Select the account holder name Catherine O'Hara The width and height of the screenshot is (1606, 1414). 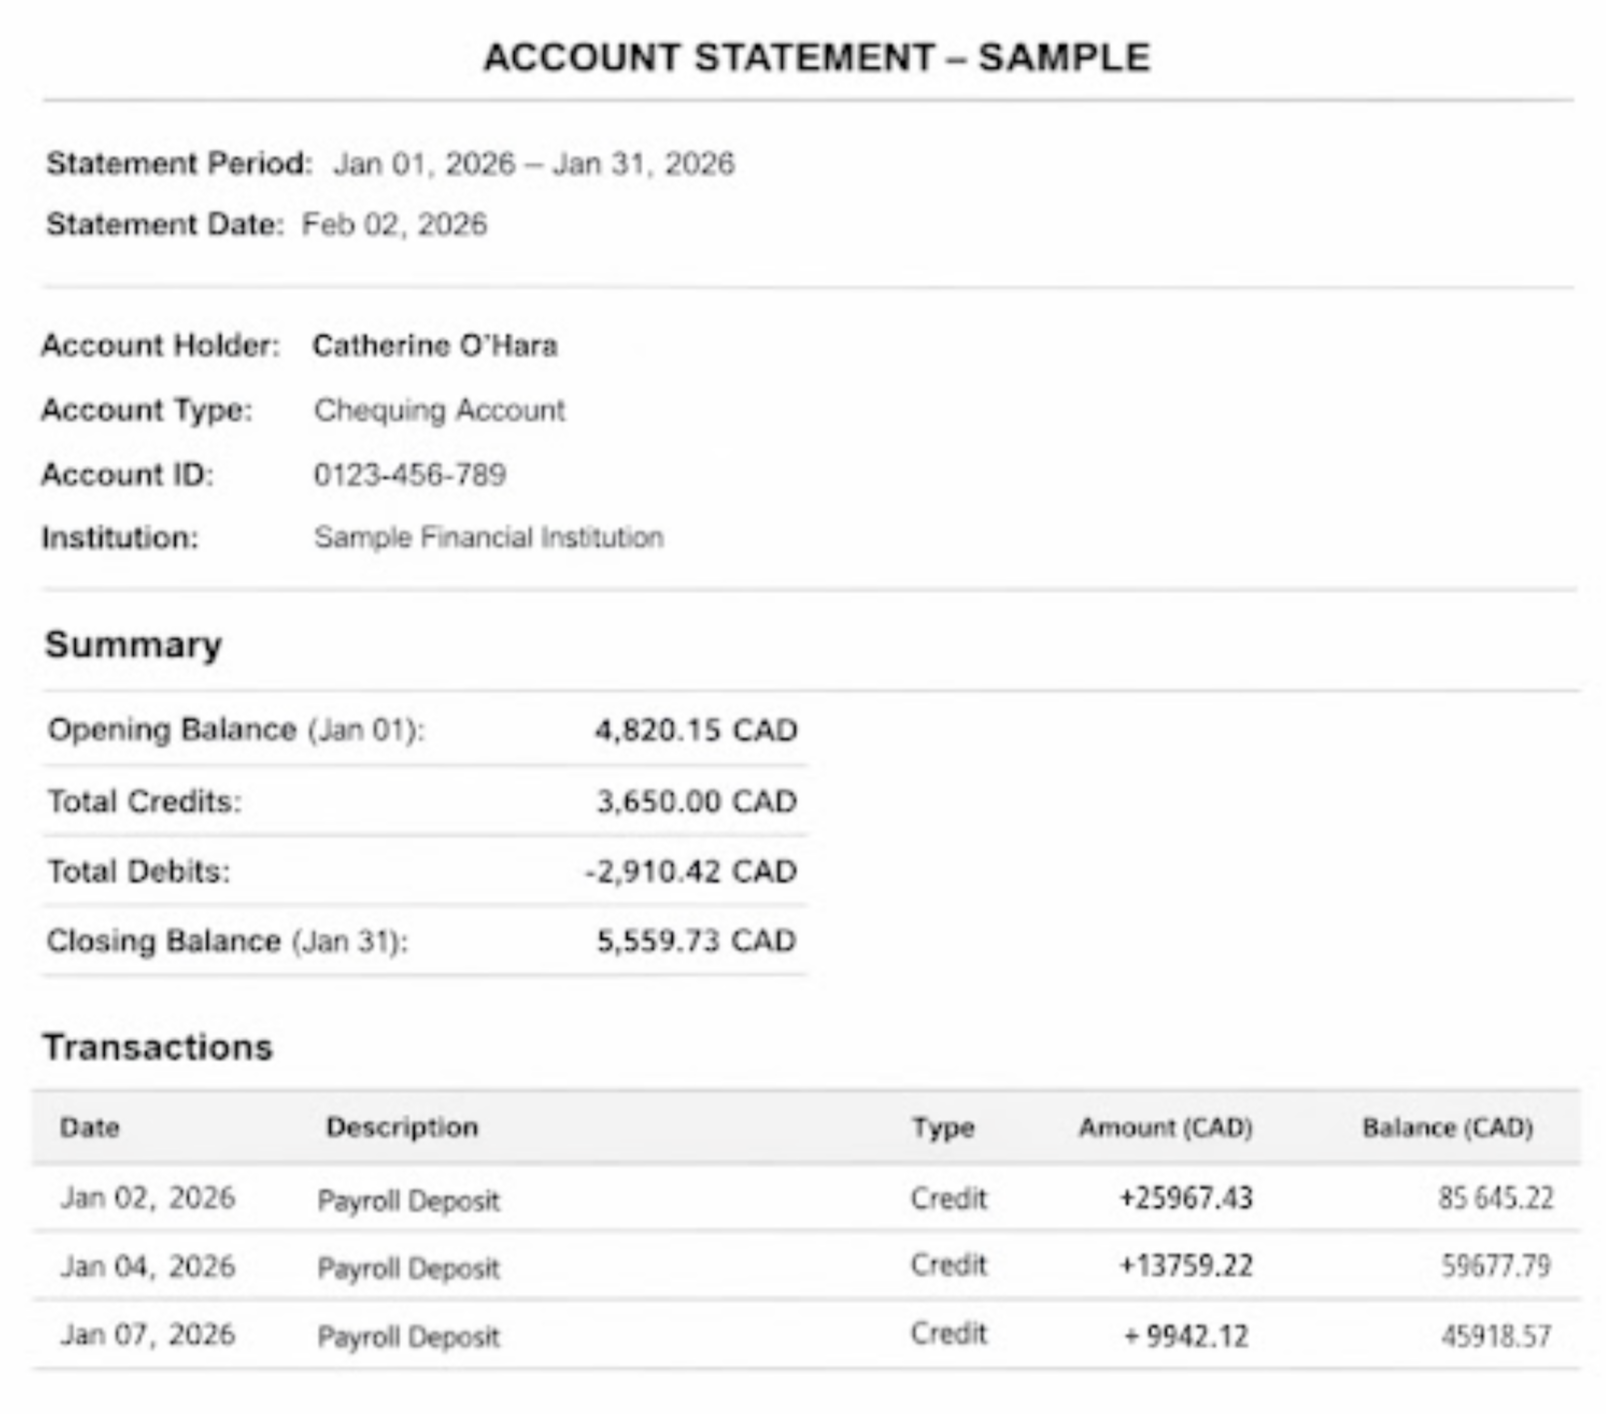(x=434, y=345)
